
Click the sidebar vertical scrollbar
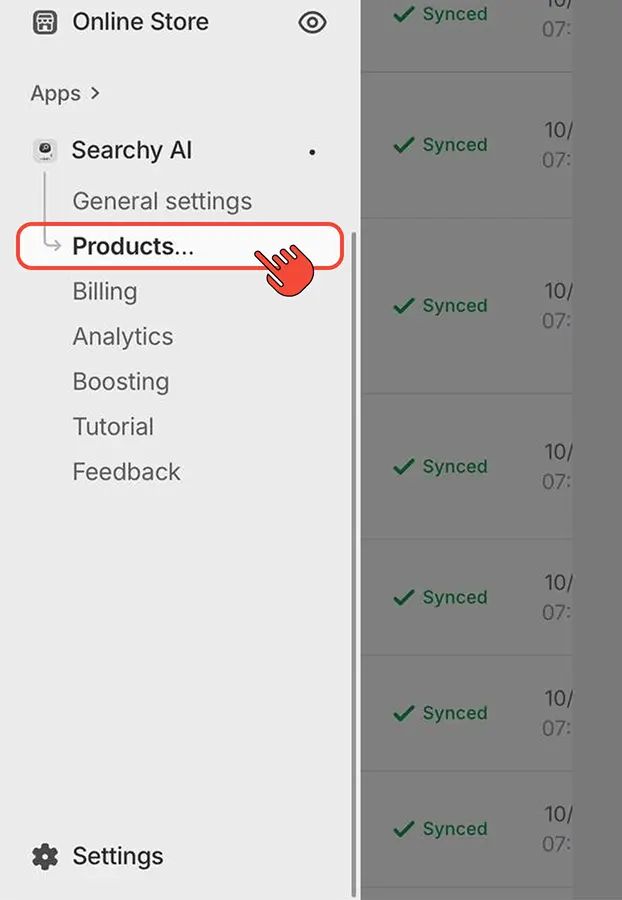tap(354, 560)
